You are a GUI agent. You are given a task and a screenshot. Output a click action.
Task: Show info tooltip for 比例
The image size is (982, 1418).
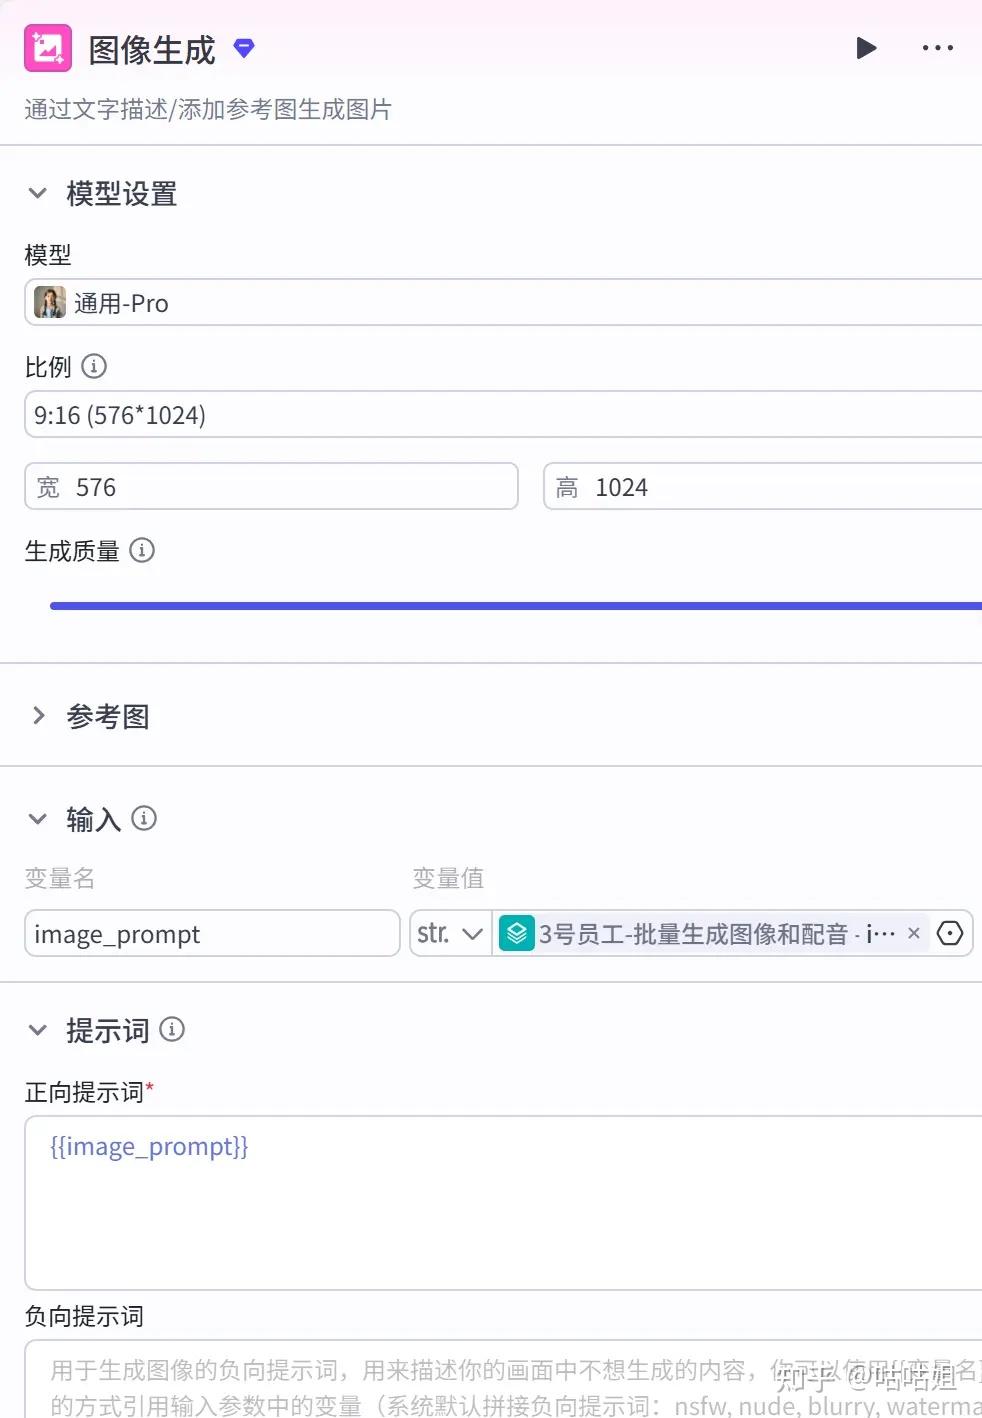point(94,366)
